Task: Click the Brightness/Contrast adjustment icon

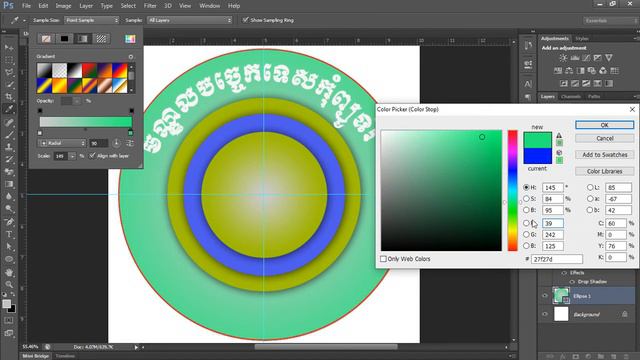Action: 563,58
